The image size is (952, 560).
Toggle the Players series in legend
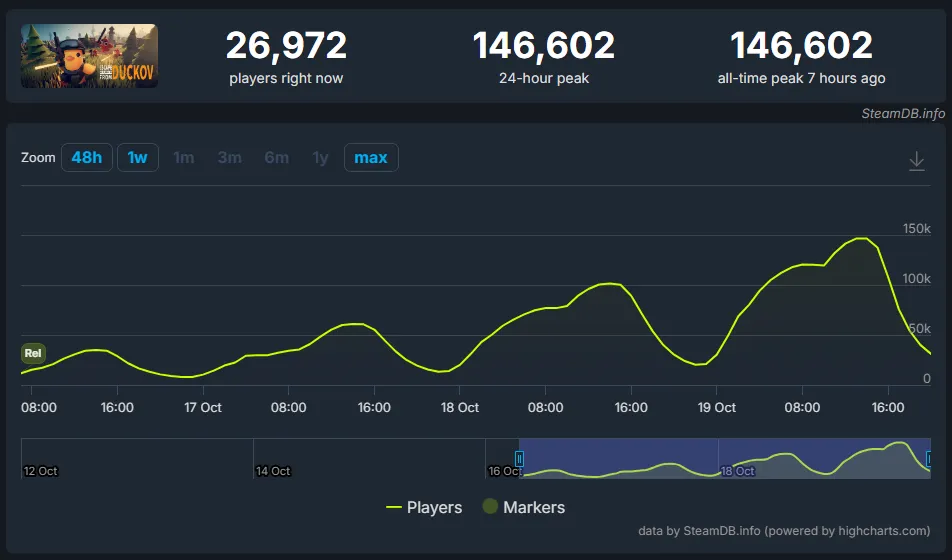coord(424,508)
